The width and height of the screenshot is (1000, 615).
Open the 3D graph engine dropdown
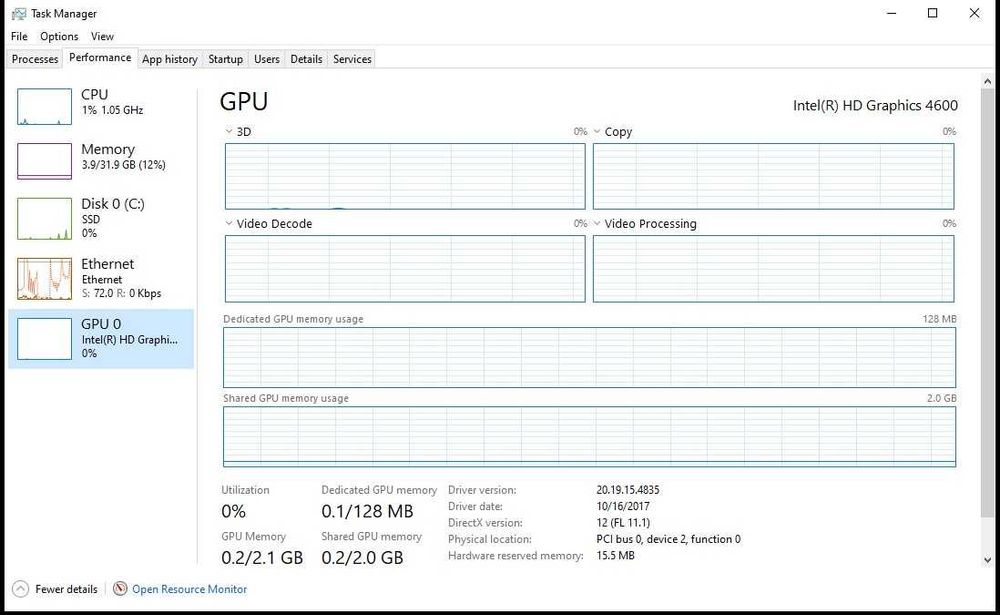(229, 132)
